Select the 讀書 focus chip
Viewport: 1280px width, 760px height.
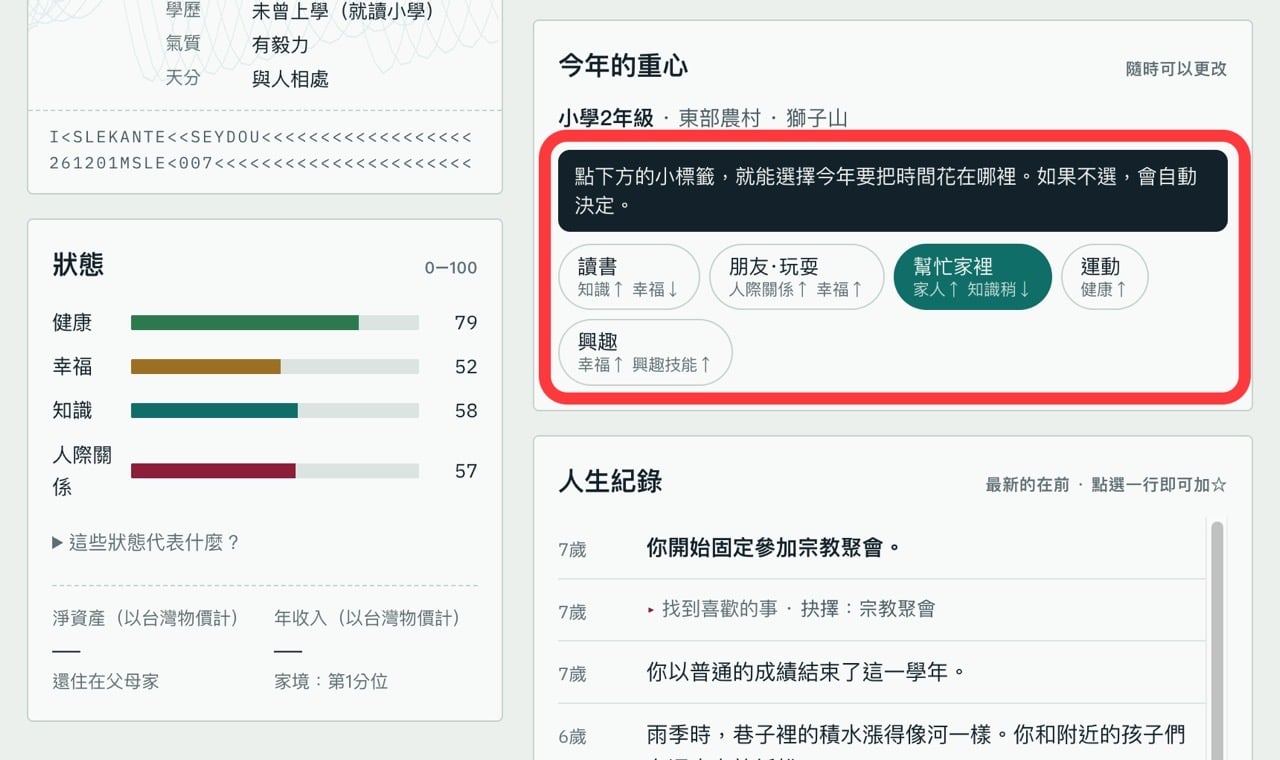point(628,277)
